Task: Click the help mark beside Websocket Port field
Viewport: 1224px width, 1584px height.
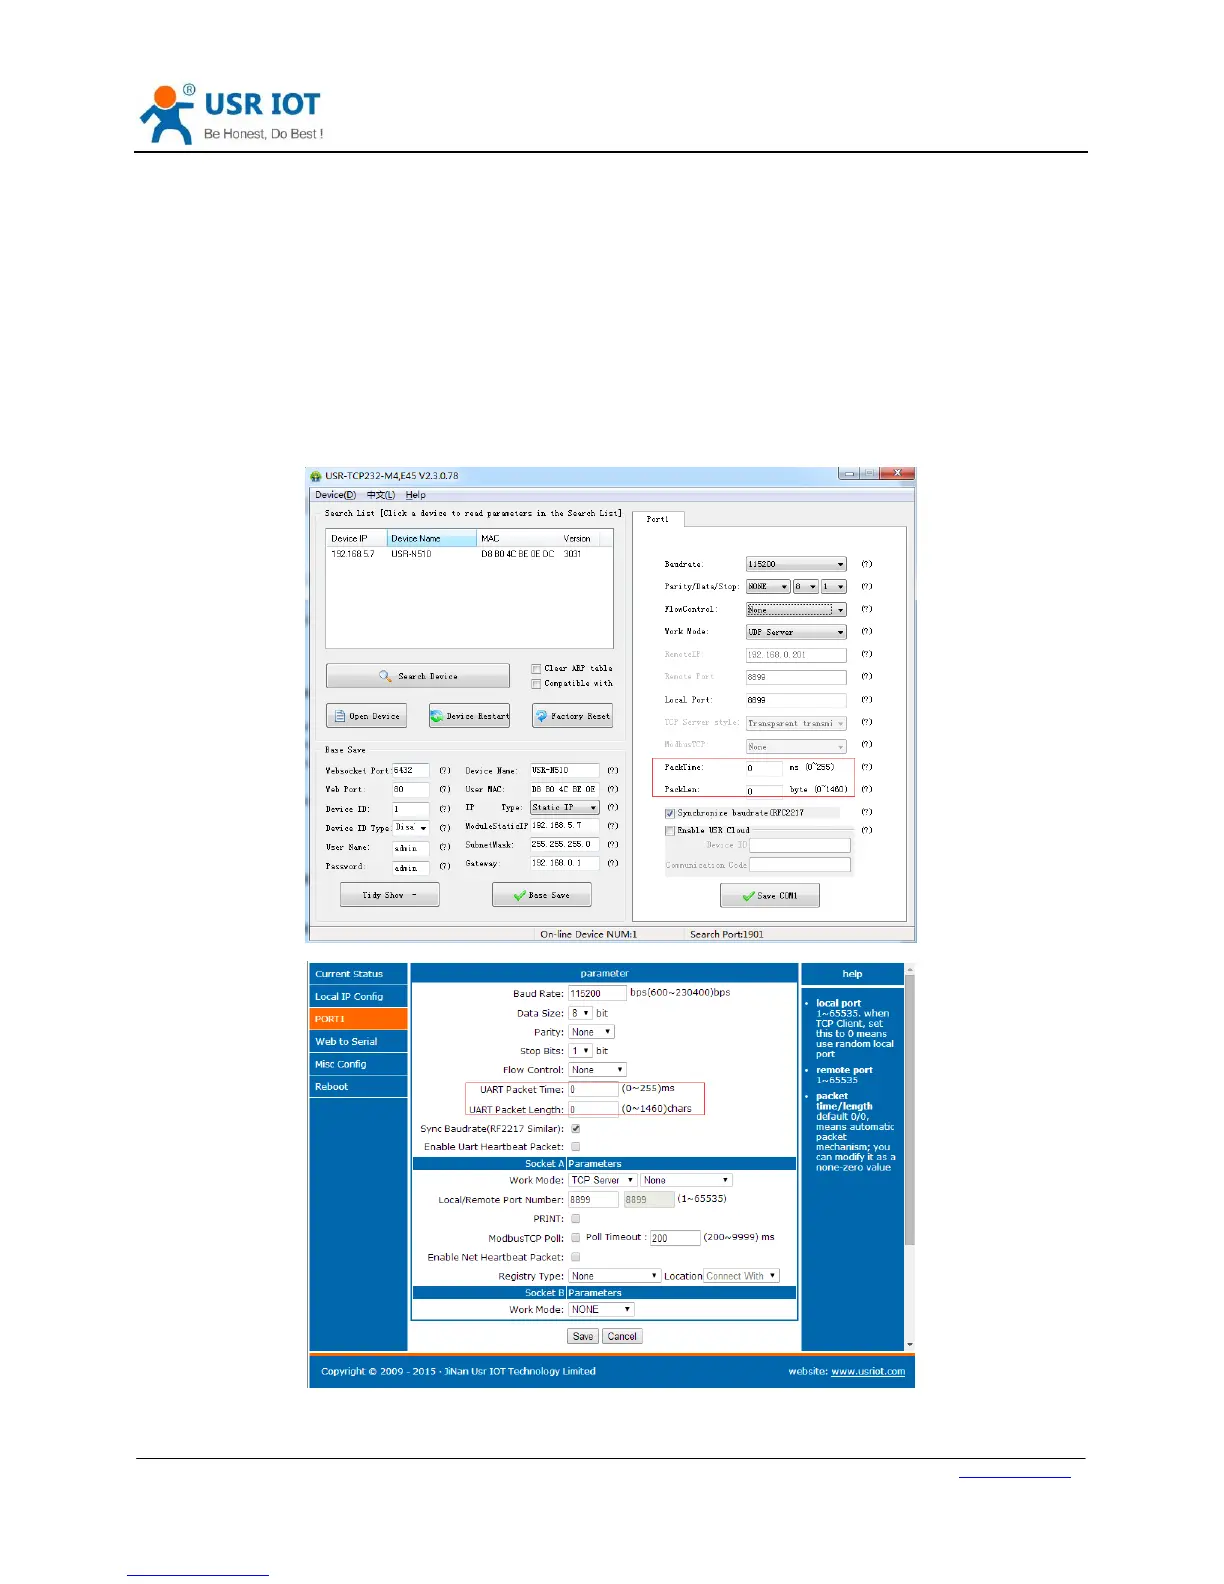Action: point(445,770)
